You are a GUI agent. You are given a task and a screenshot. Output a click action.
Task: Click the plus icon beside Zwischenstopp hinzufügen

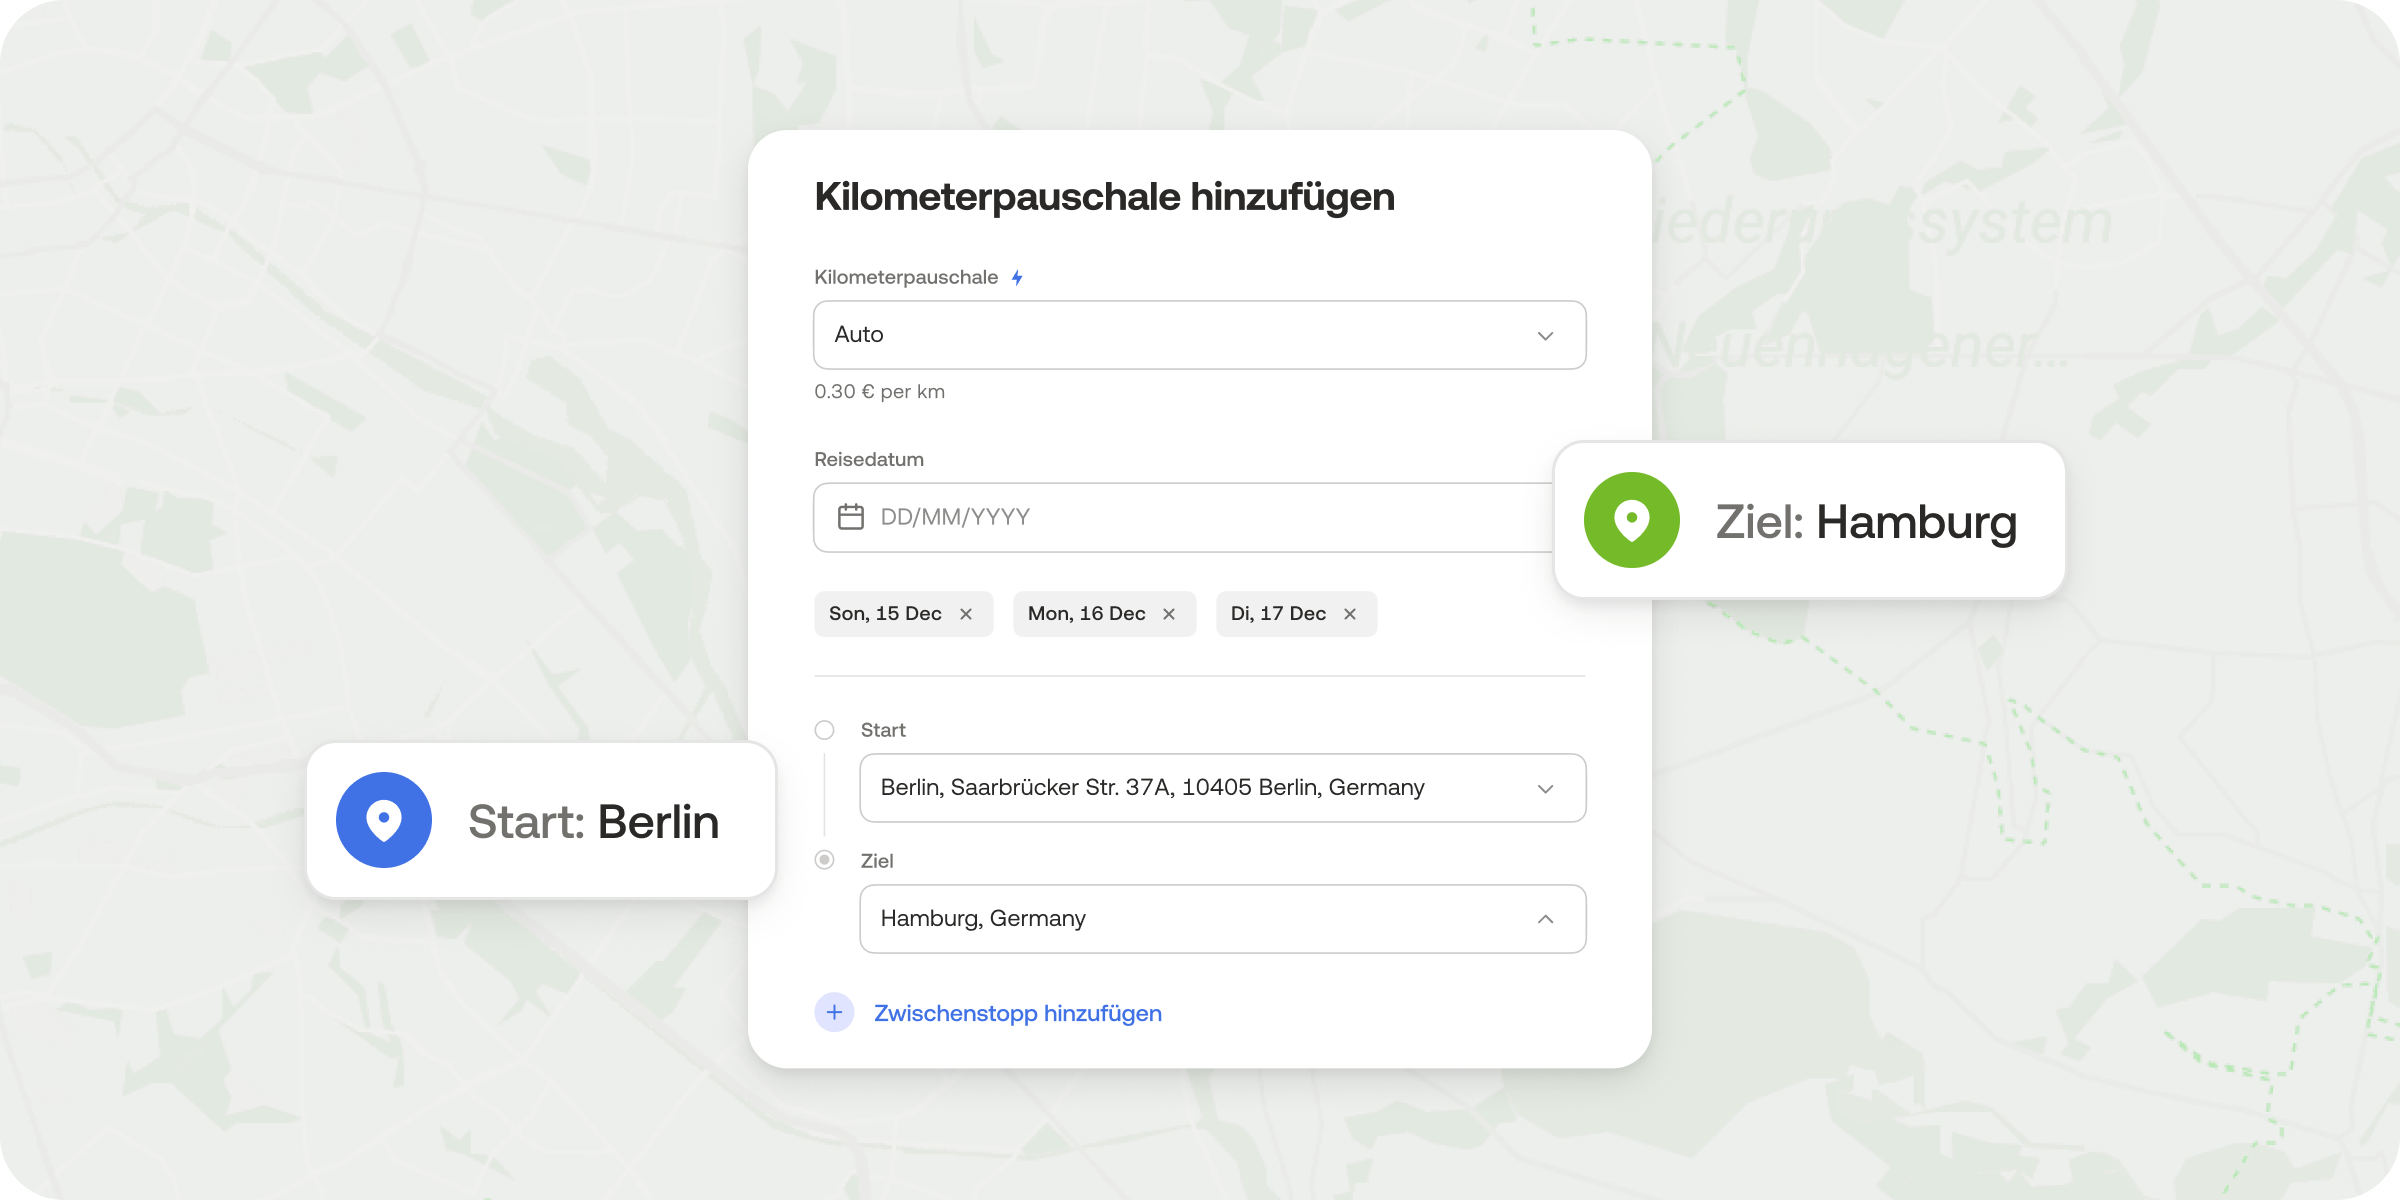(833, 1012)
